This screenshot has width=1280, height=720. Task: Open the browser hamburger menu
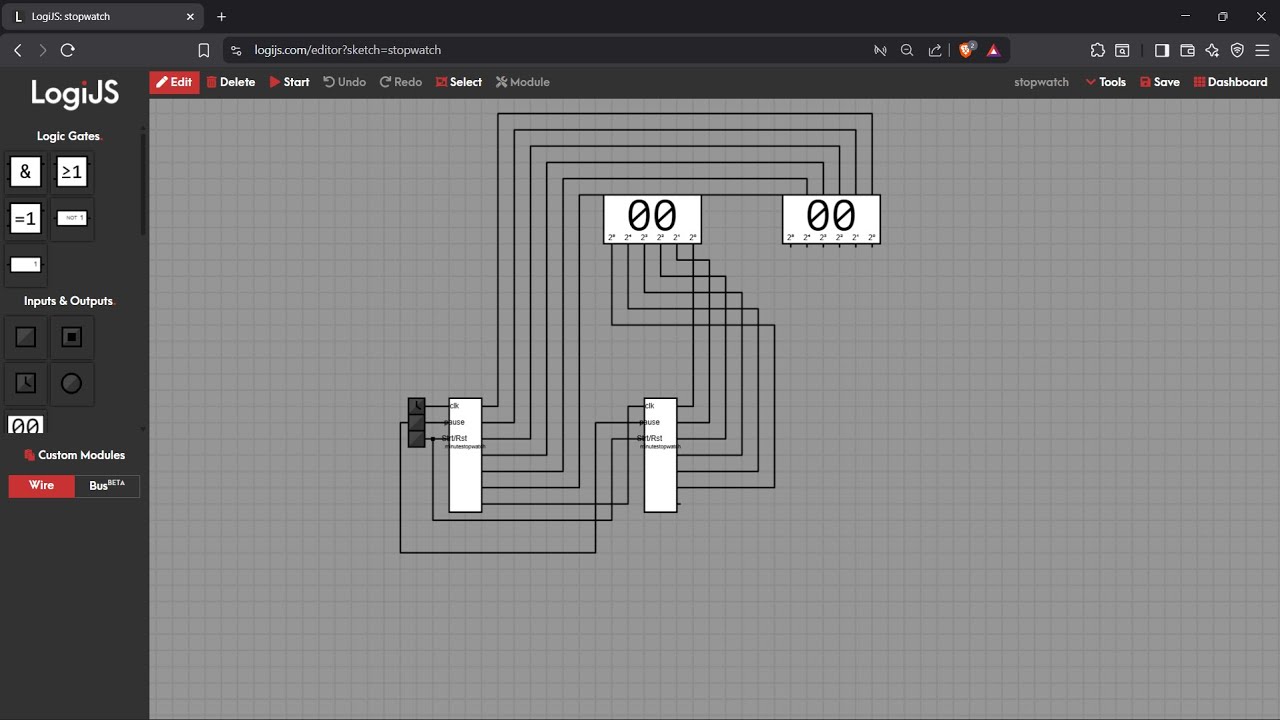click(x=1263, y=50)
